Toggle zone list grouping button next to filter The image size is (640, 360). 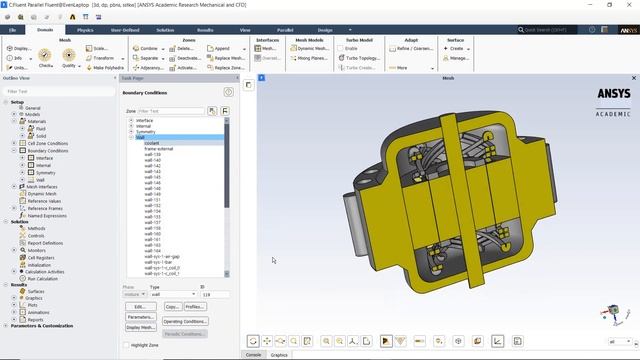point(212,111)
